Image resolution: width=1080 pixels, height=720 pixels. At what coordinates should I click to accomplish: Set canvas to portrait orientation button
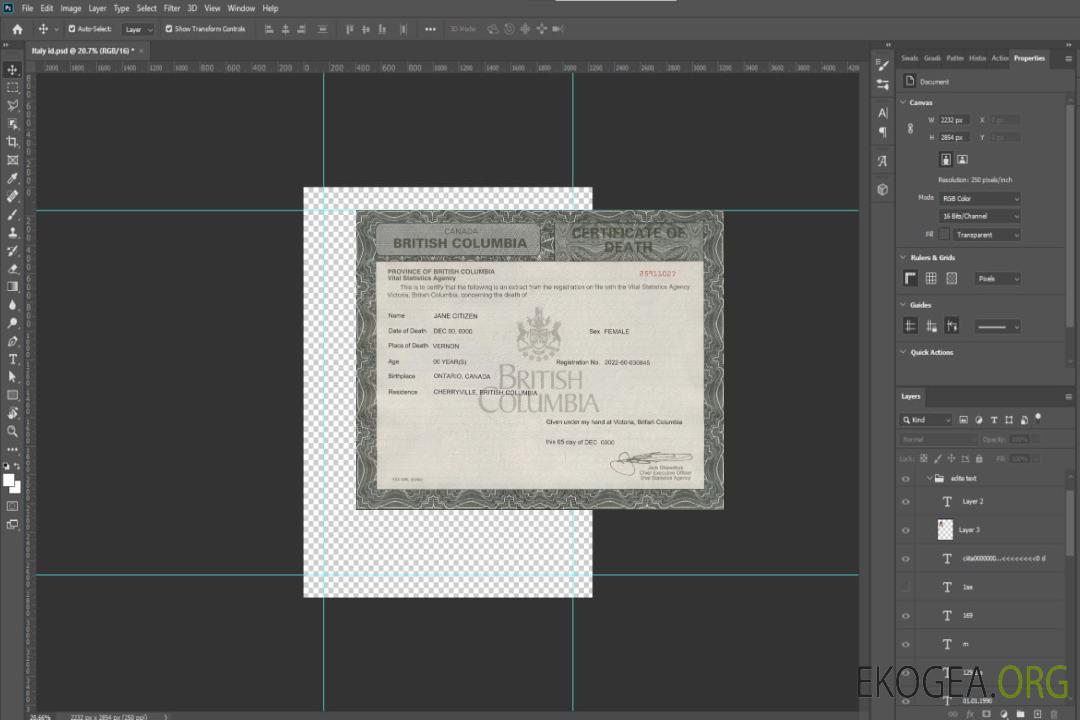pyautogui.click(x=946, y=160)
